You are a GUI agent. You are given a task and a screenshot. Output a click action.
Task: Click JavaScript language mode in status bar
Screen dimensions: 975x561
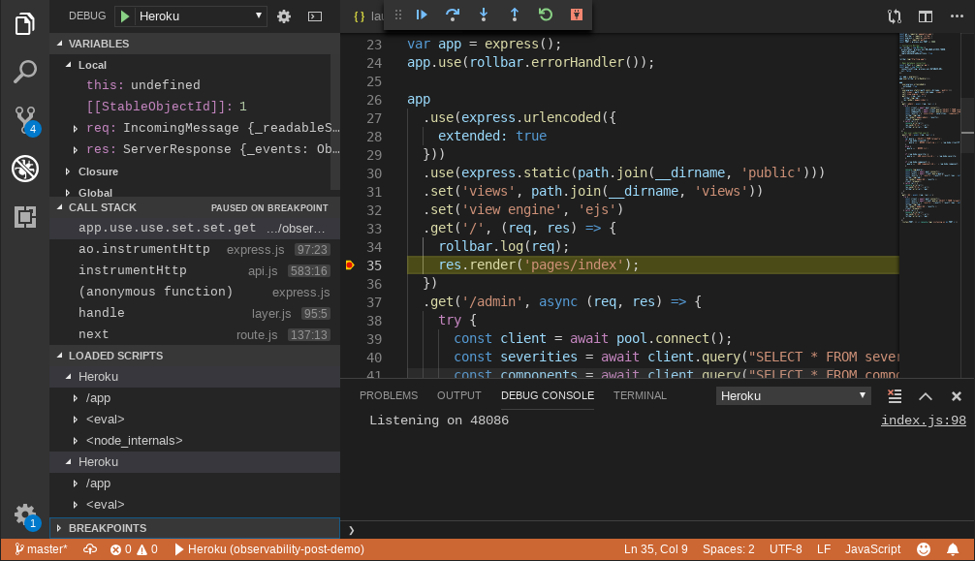[872, 549]
